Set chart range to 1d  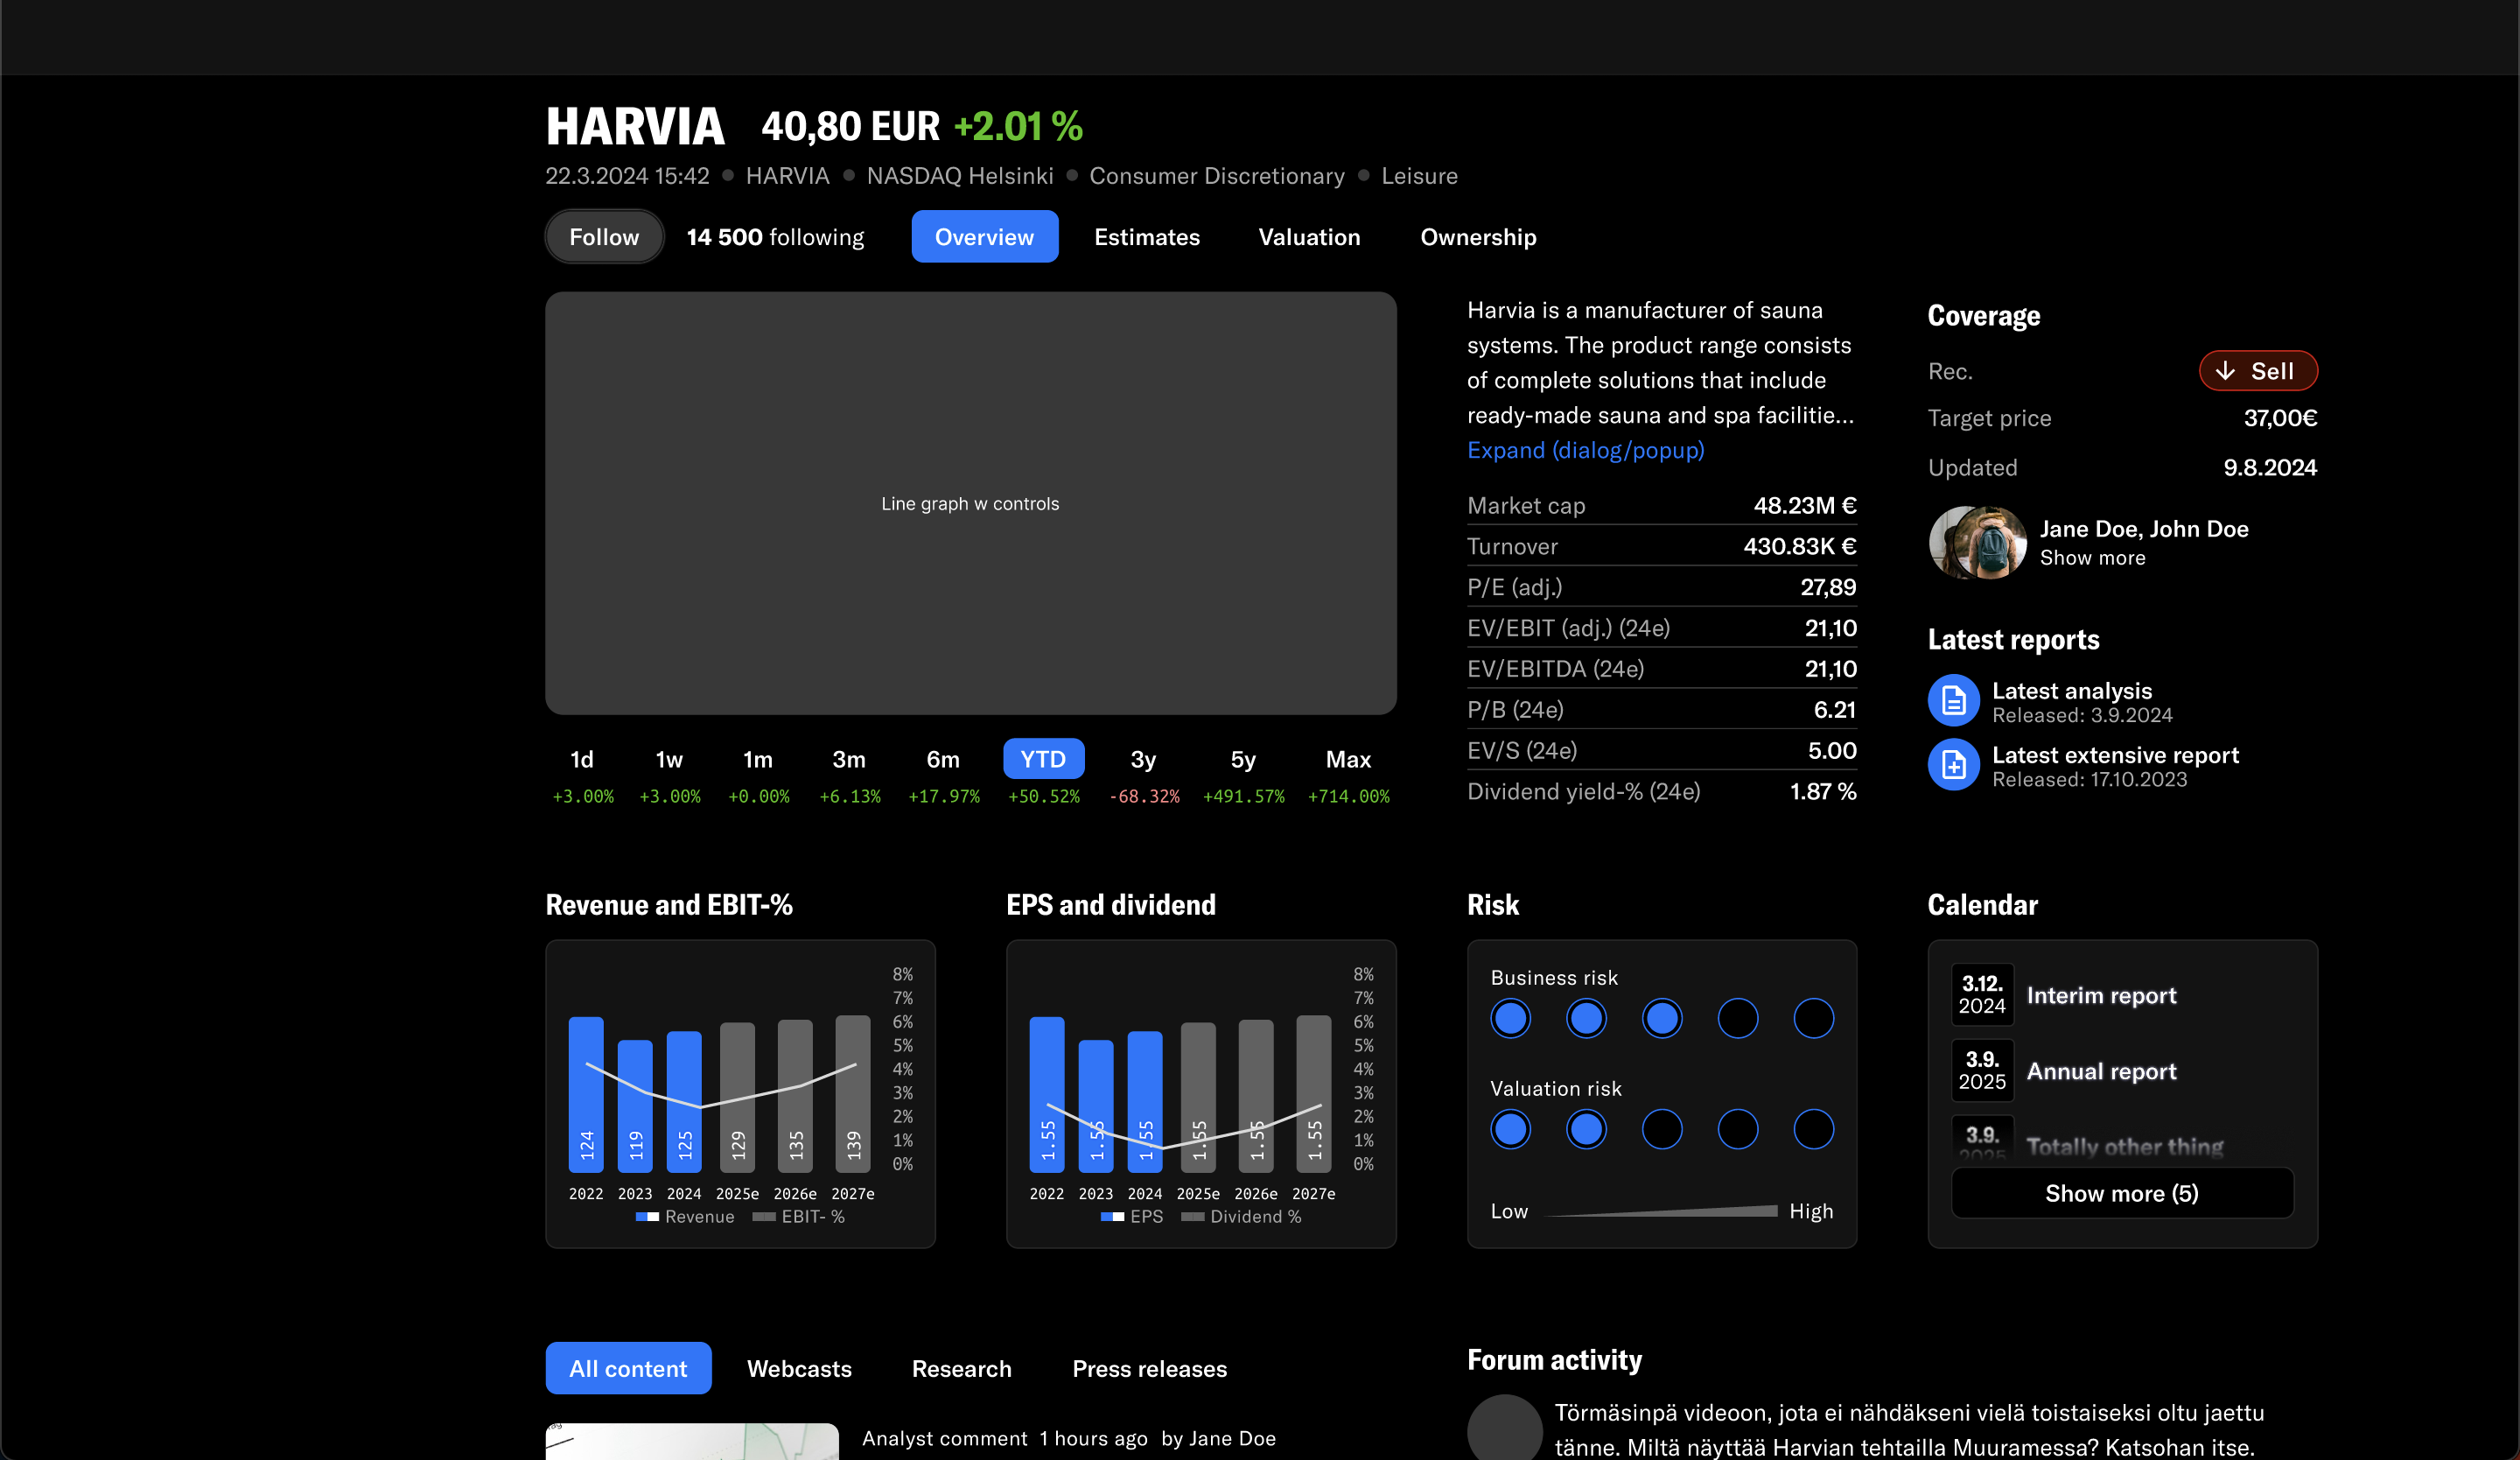tap(582, 760)
